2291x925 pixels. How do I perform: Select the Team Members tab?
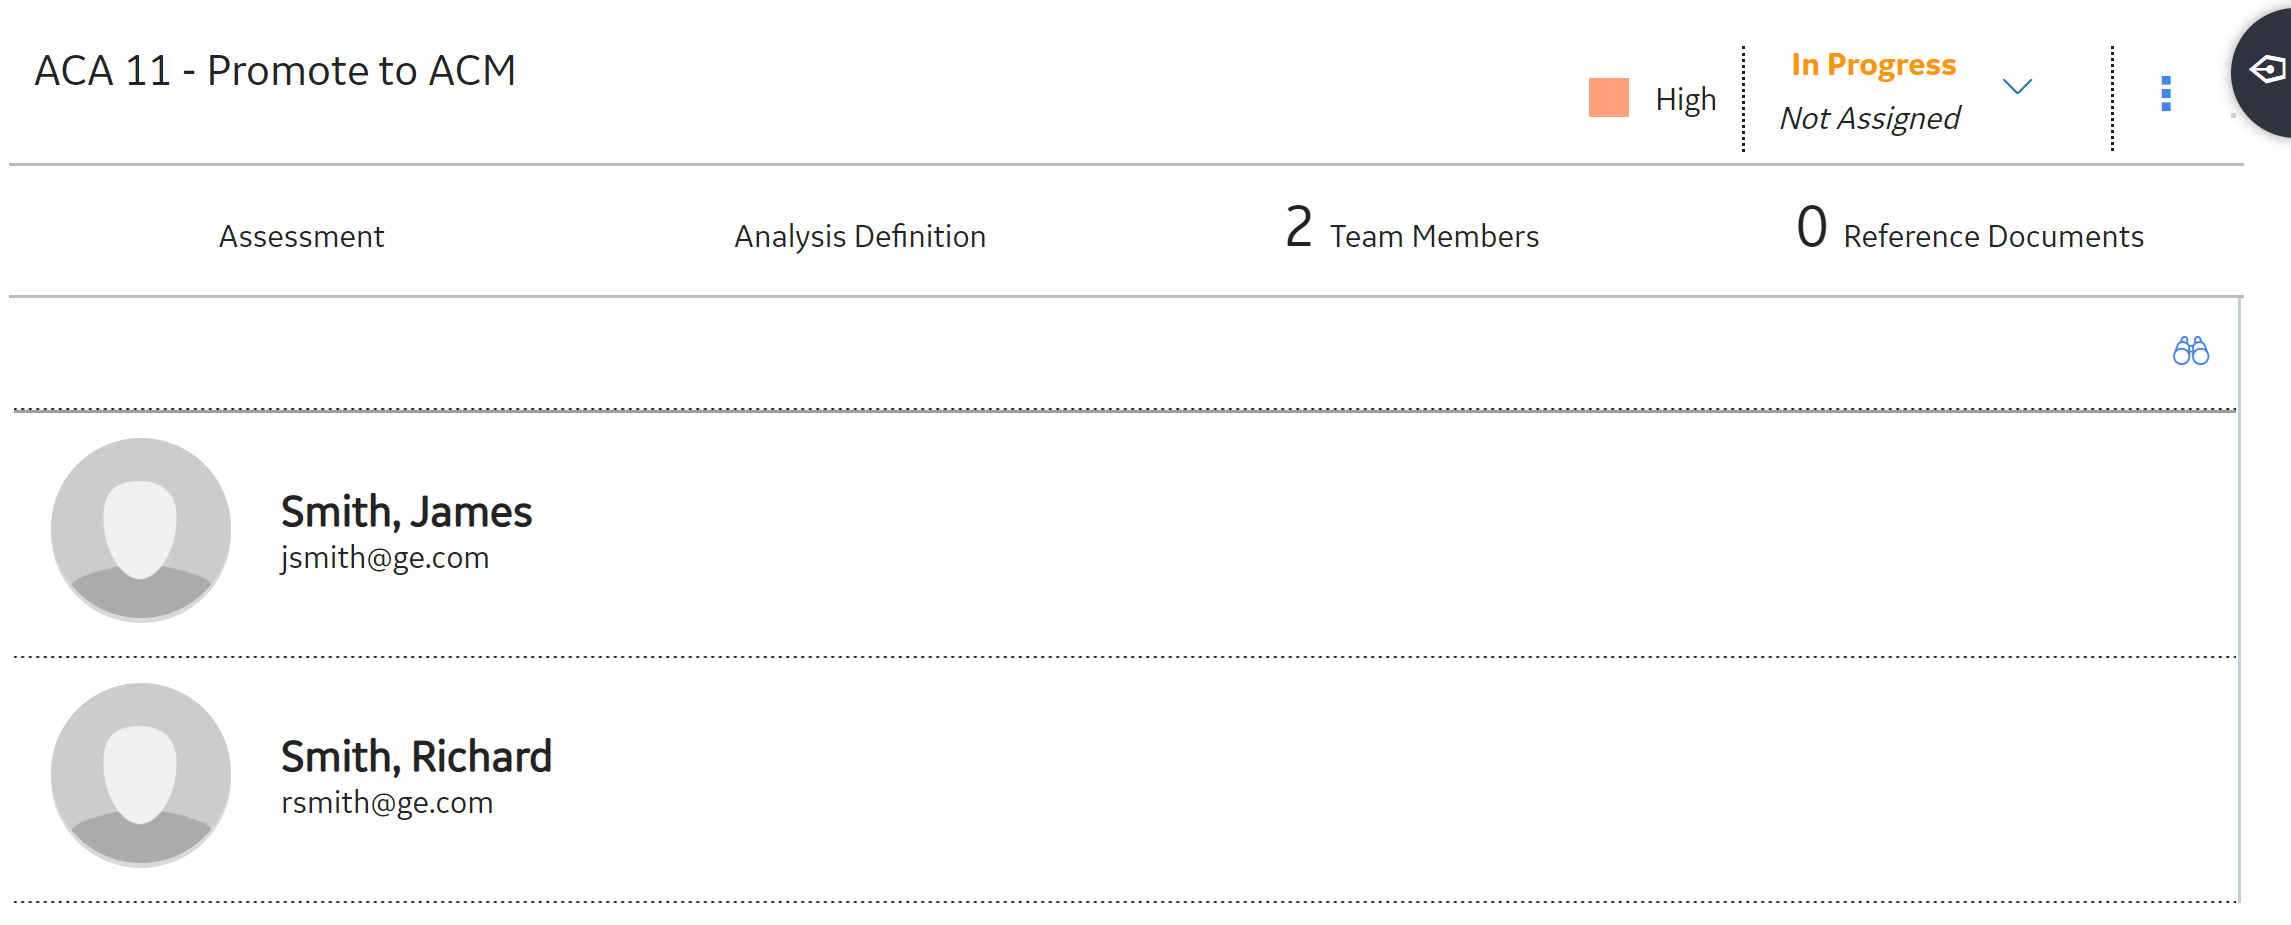click(1433, 237)
